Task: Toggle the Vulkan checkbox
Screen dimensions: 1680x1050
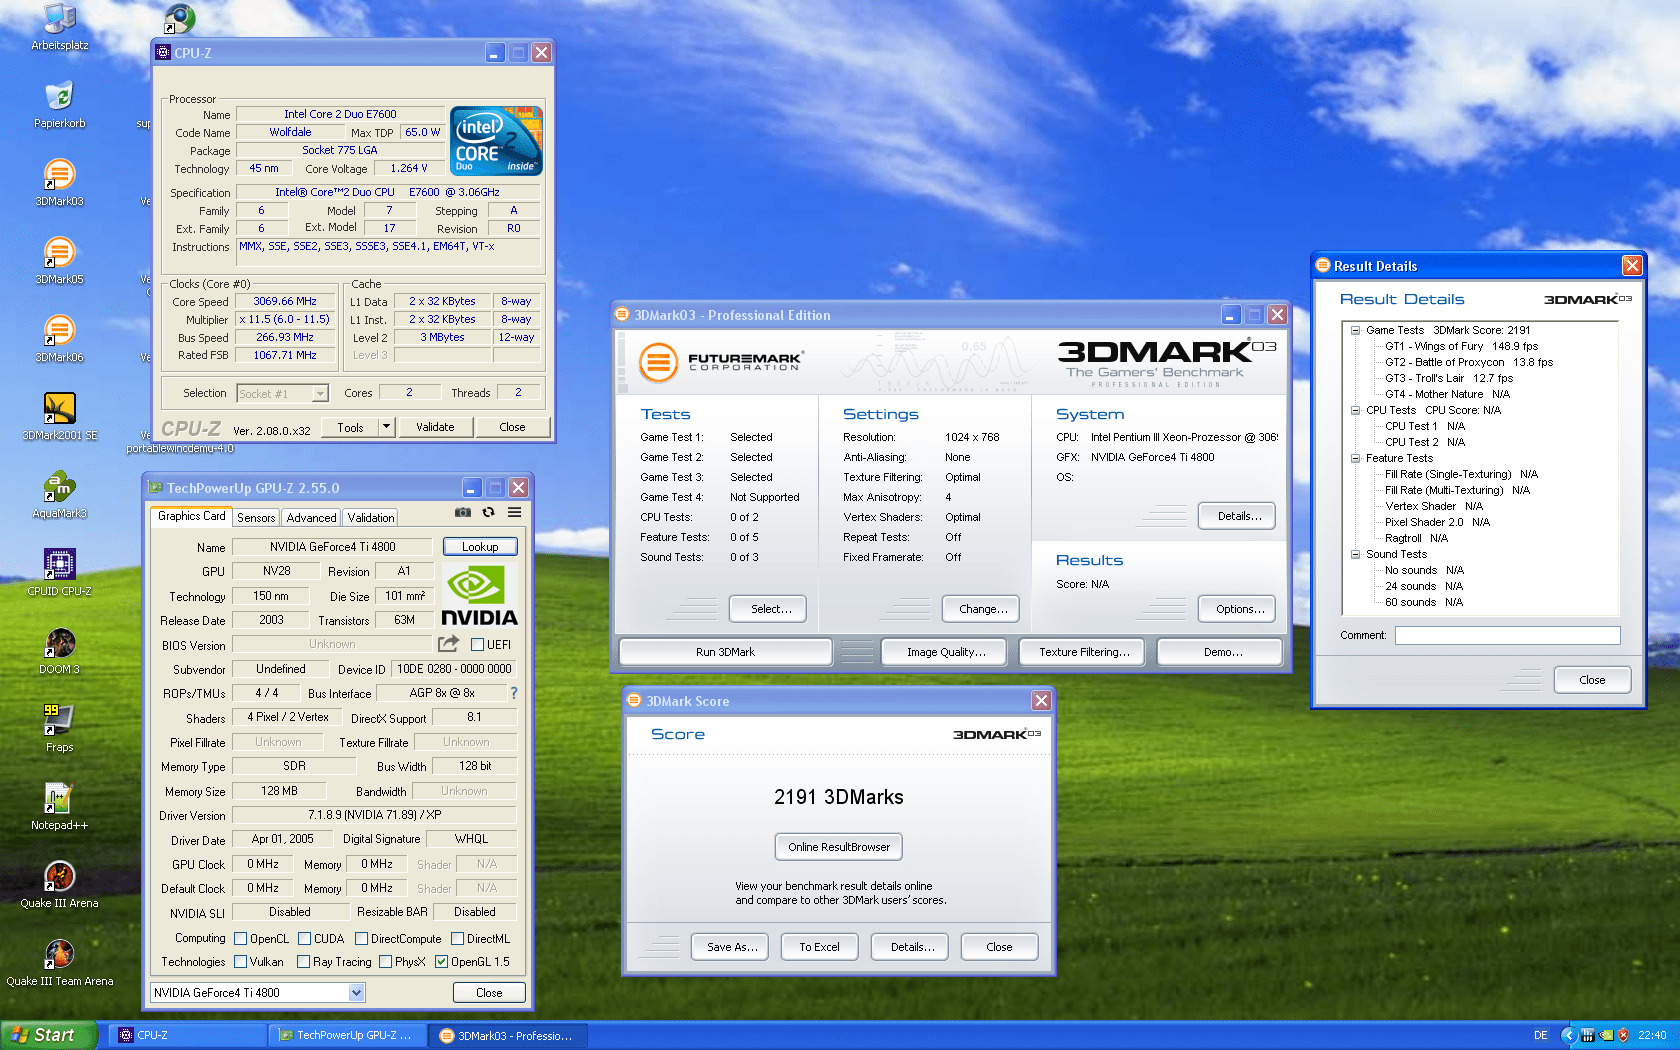Action: pyautogui.click(x=241, y=962)
